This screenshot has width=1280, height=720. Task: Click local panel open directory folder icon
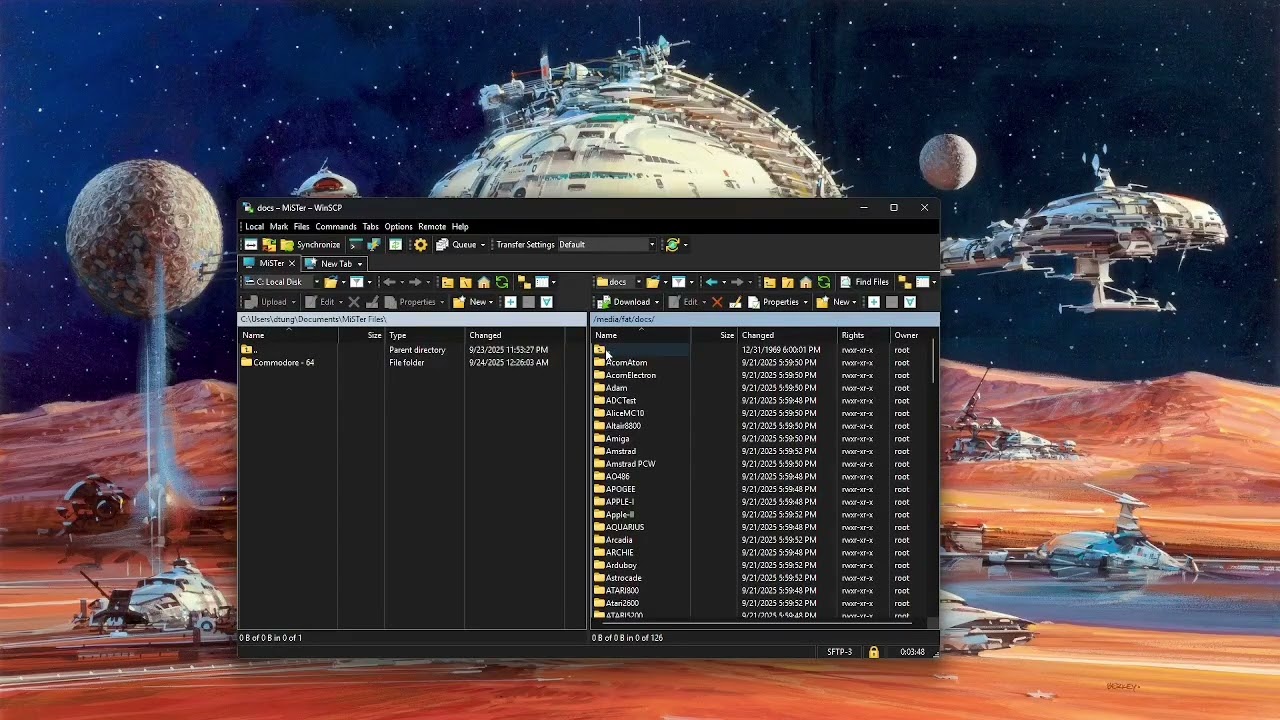(331, 282)
